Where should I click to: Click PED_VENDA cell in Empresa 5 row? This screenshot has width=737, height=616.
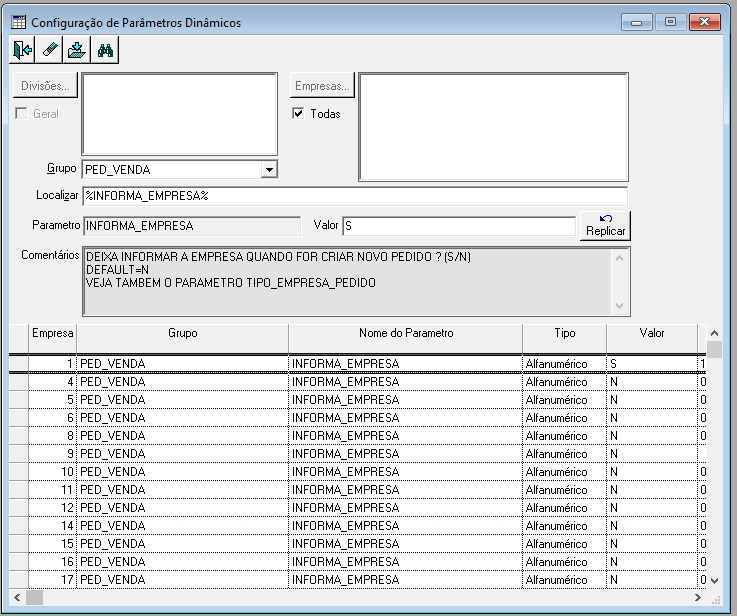[182, 400]
